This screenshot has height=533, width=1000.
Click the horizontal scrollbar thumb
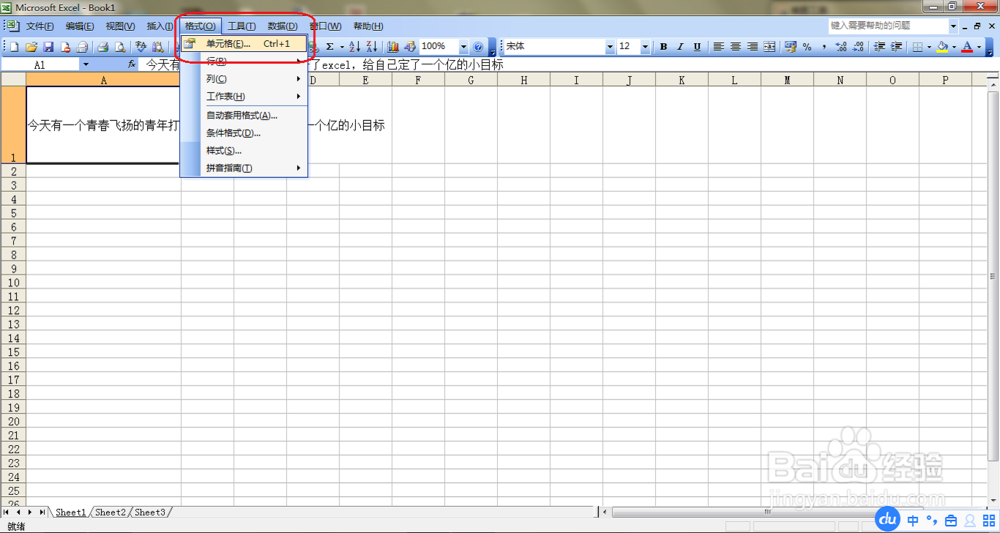click(768, 512)
